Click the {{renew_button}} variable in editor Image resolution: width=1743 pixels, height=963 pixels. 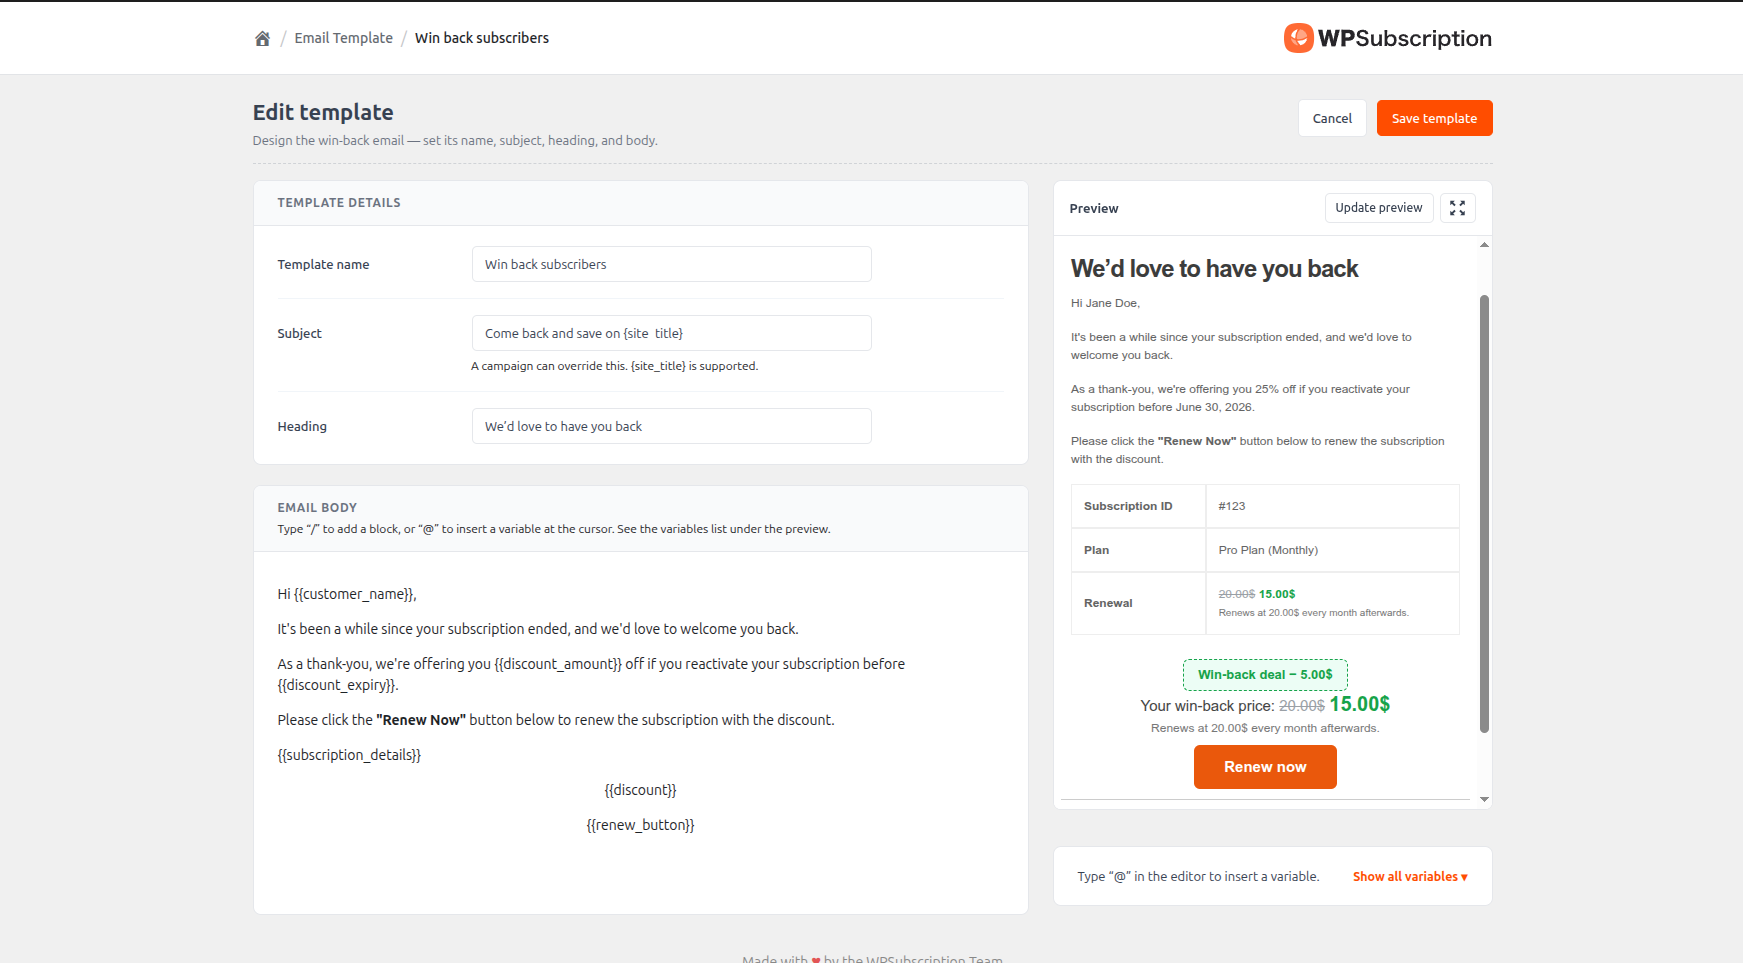640,825
